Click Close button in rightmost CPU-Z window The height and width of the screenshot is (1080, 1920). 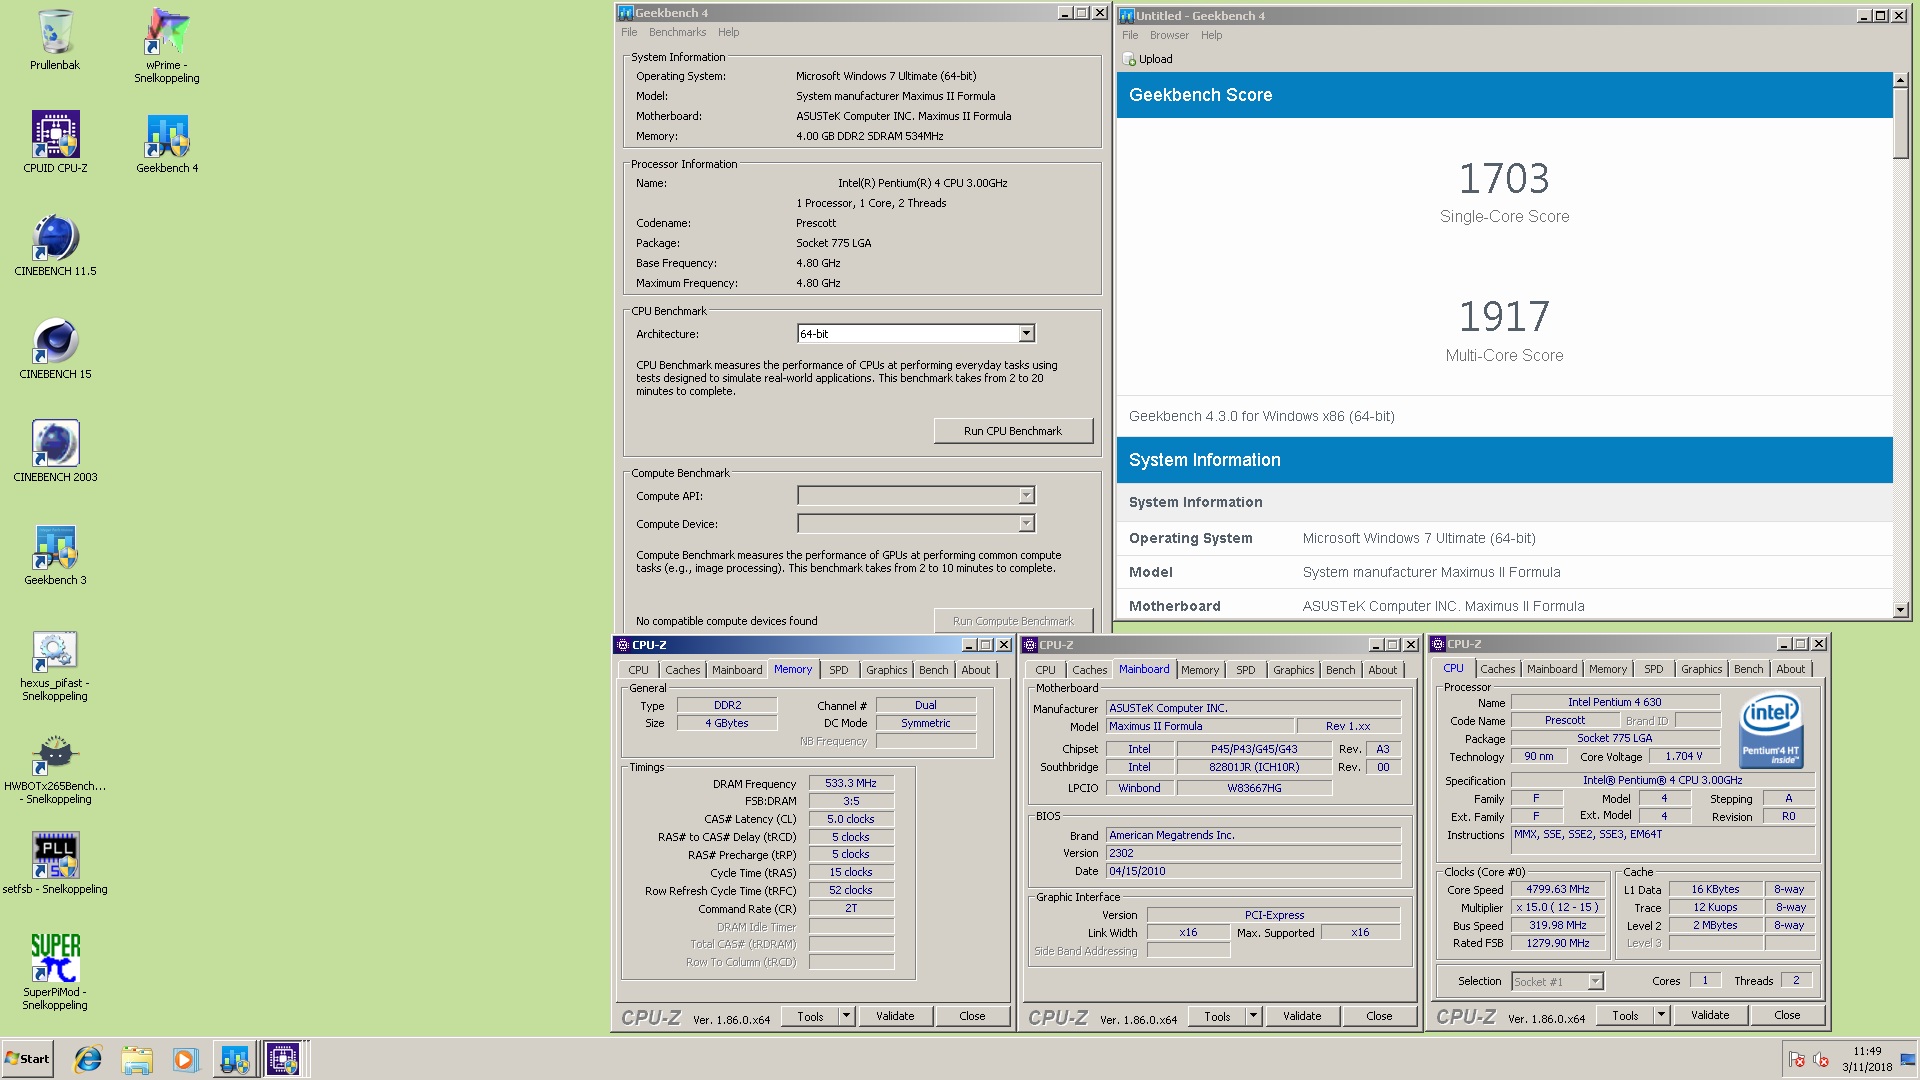[1787, 1015]
